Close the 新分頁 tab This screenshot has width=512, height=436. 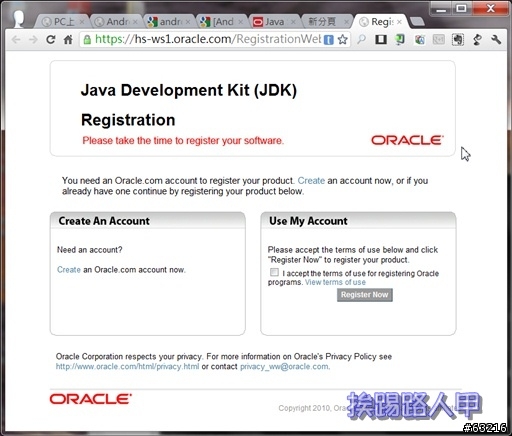(x=346, y=22)
